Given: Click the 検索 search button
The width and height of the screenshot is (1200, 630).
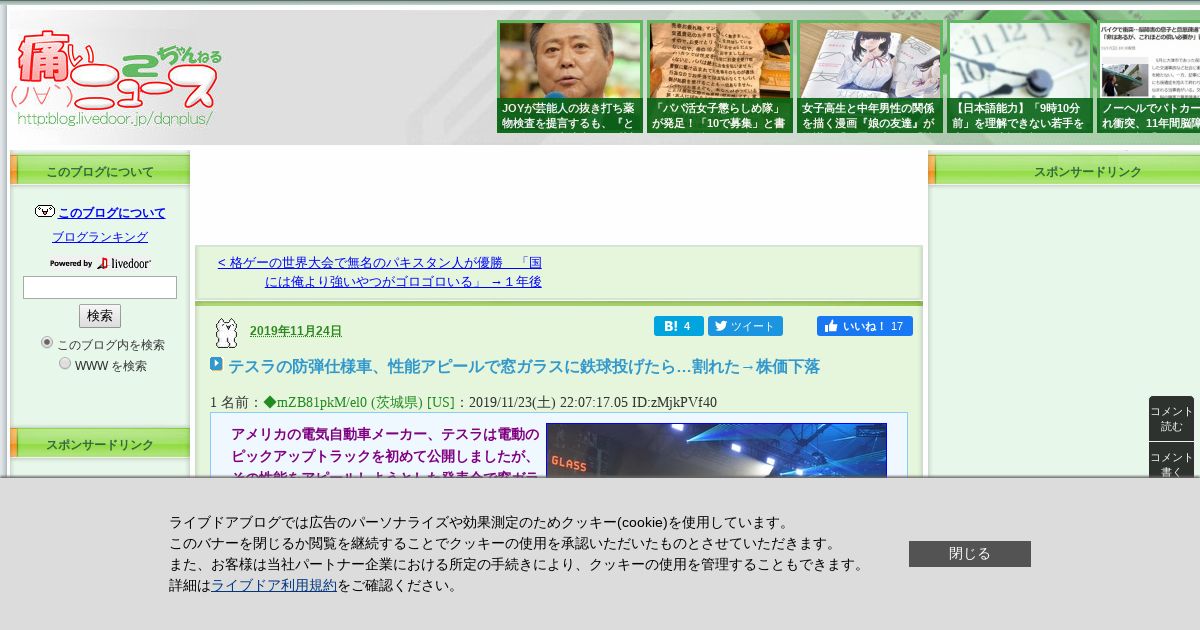Looking at the screenshot, I should pos(100,316).
